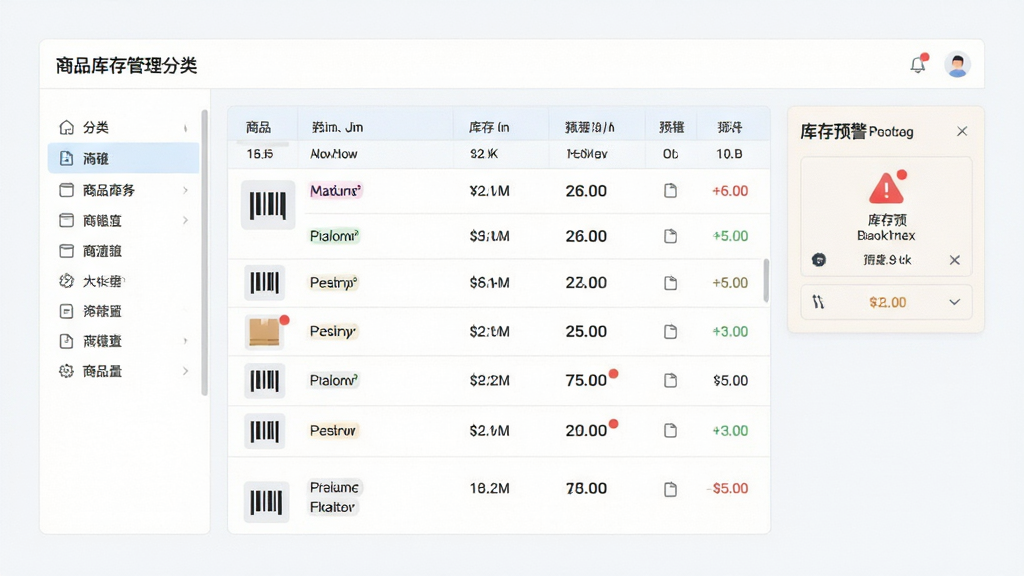Open the 分类 item with the home icon
Image resolution: width=1024 pixels, height=576 pixels.
123,127
